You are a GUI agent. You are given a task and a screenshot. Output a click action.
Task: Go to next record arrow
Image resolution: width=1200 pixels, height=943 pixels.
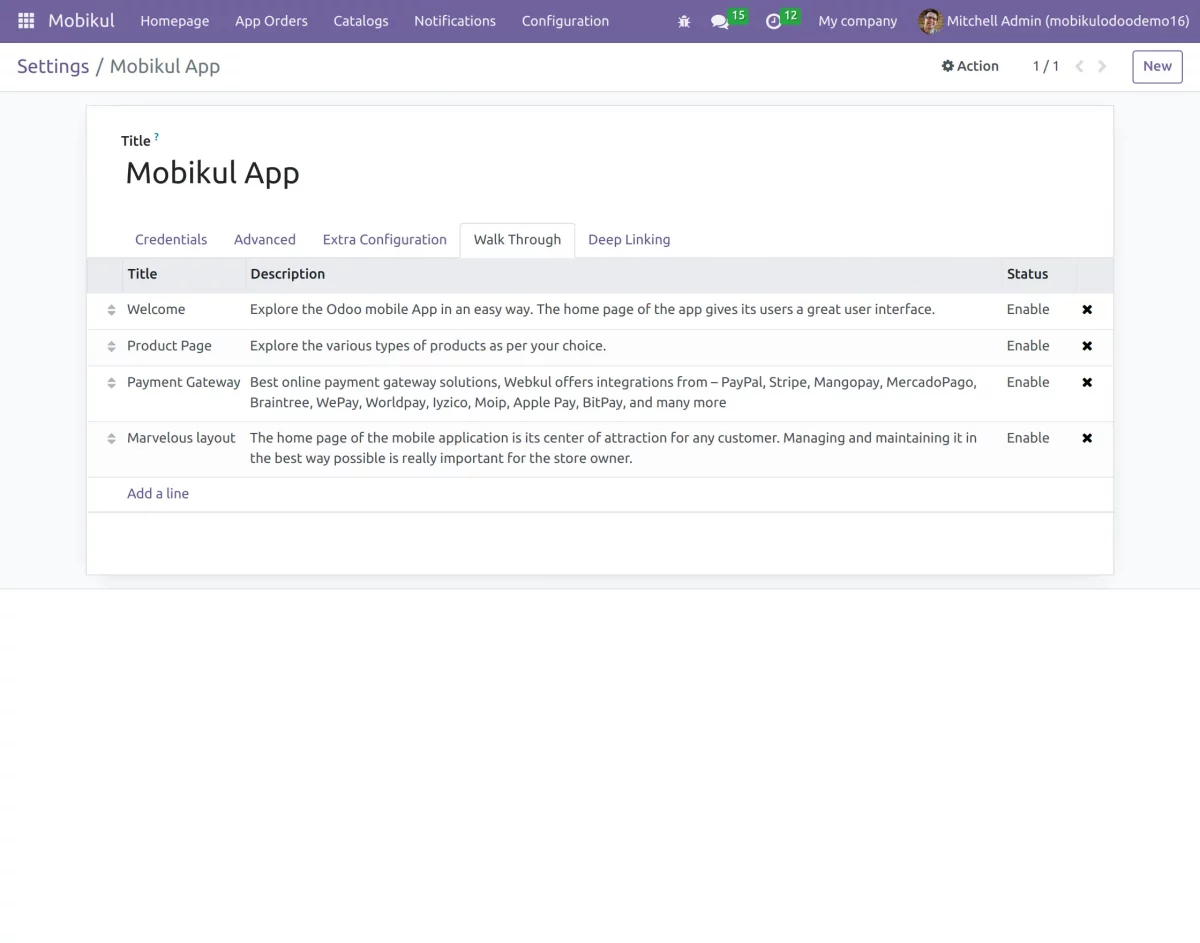coord(1102,66)
